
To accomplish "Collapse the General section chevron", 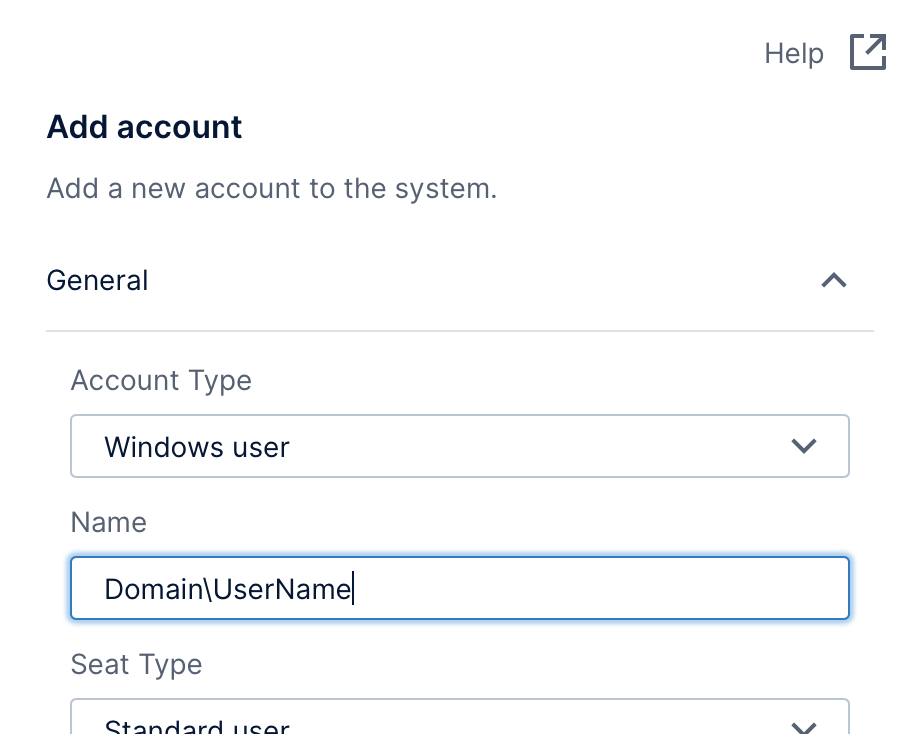I will pyautogui.click(x=834, y=281).
